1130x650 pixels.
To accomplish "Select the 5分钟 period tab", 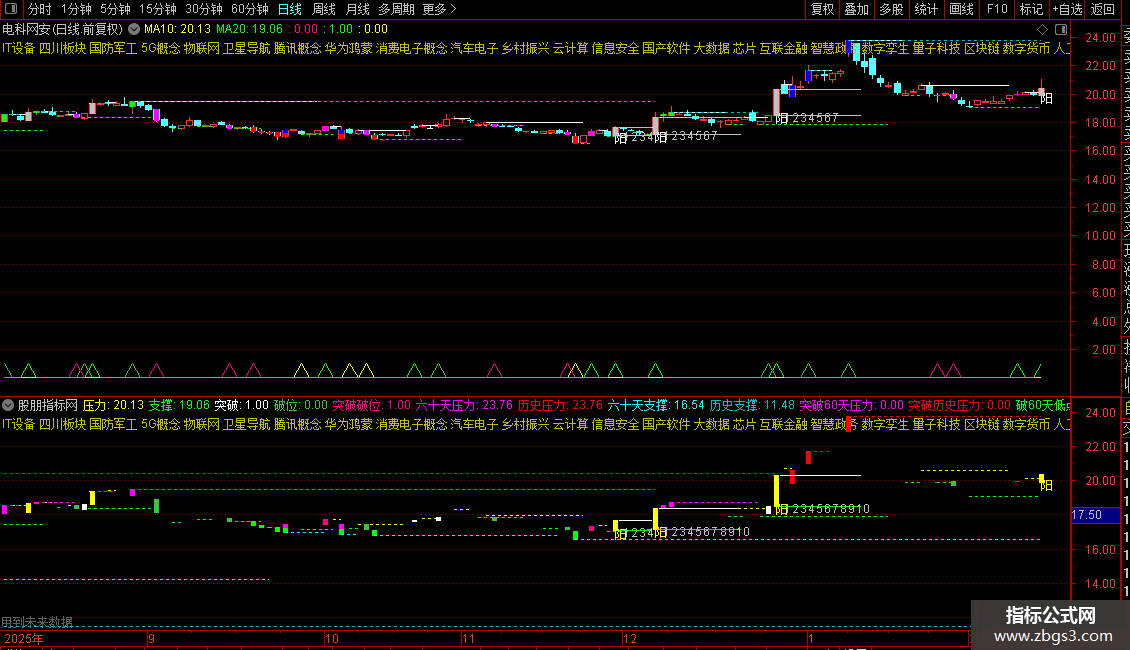I will pos(115,9).
